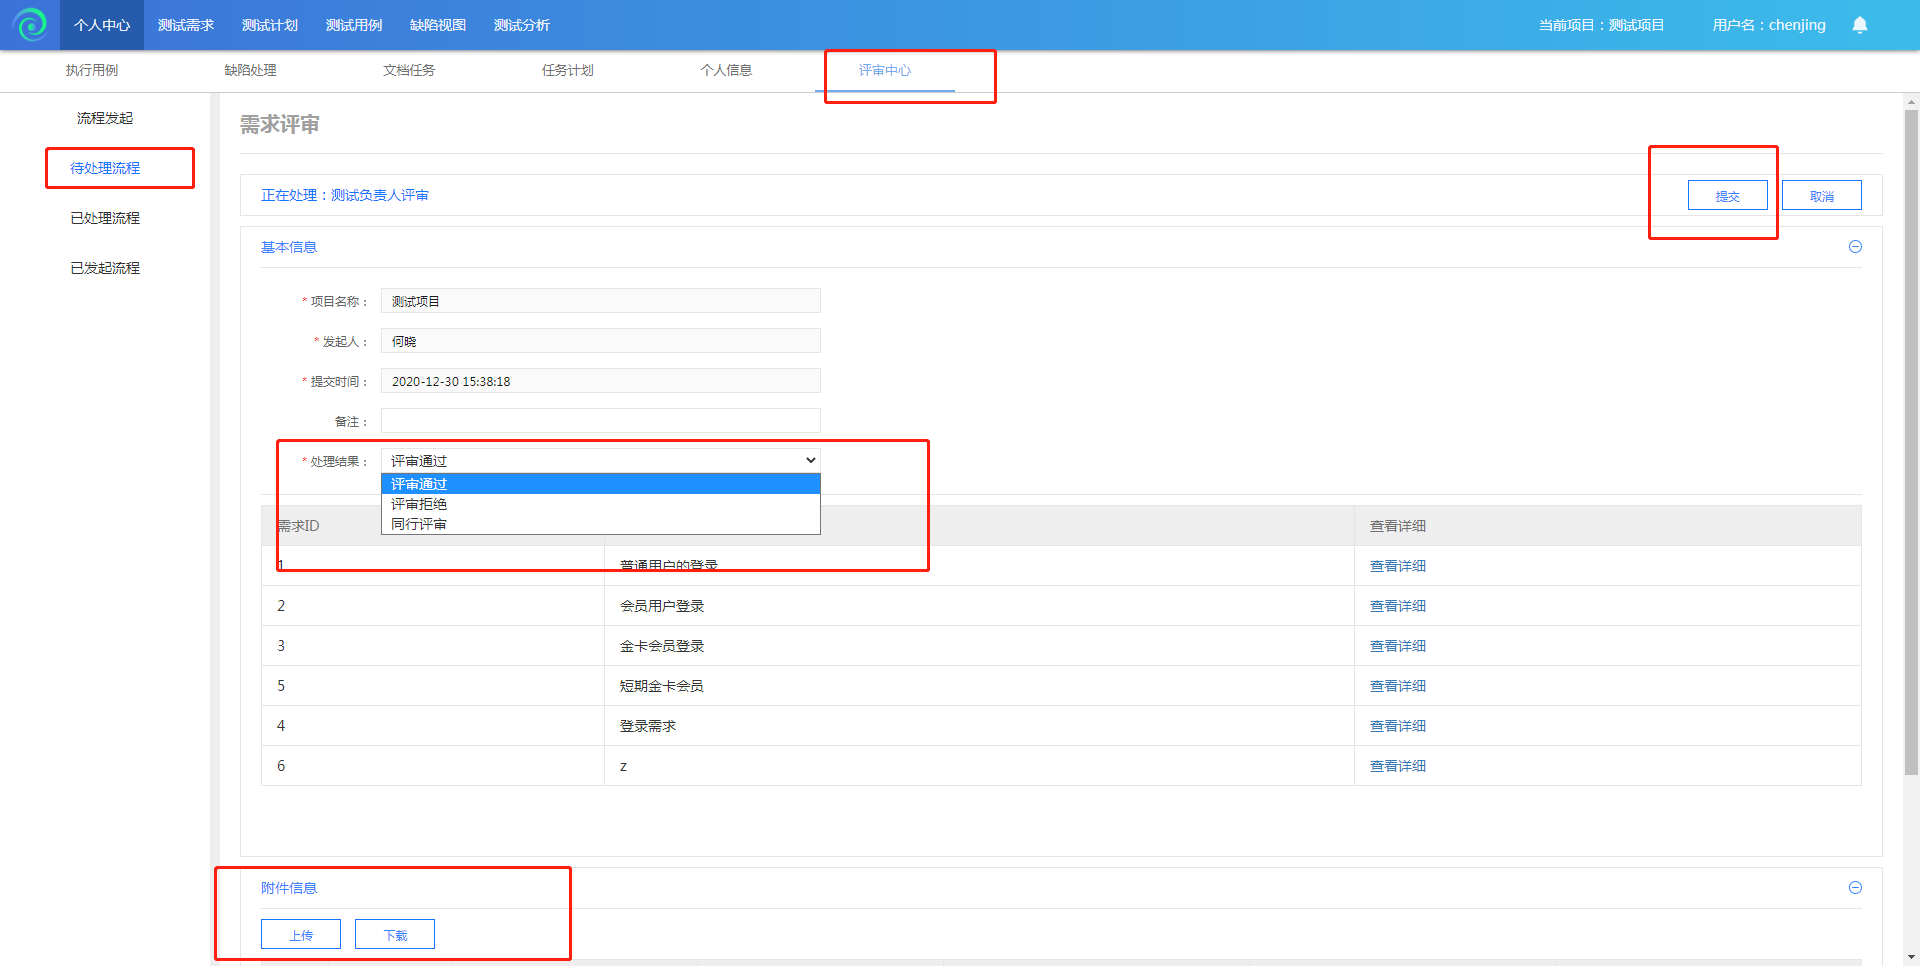Viewport: 1920px width, 969px height.
Task: View details for 登录需求 row
Action: [x=1397, y=726]
